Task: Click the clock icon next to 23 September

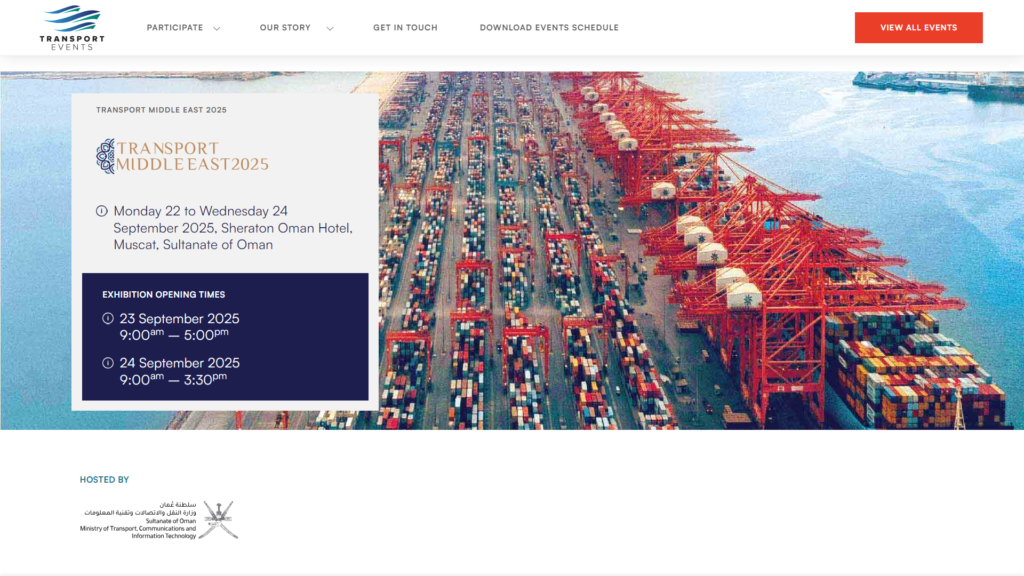Action: [x=108, y=319]
